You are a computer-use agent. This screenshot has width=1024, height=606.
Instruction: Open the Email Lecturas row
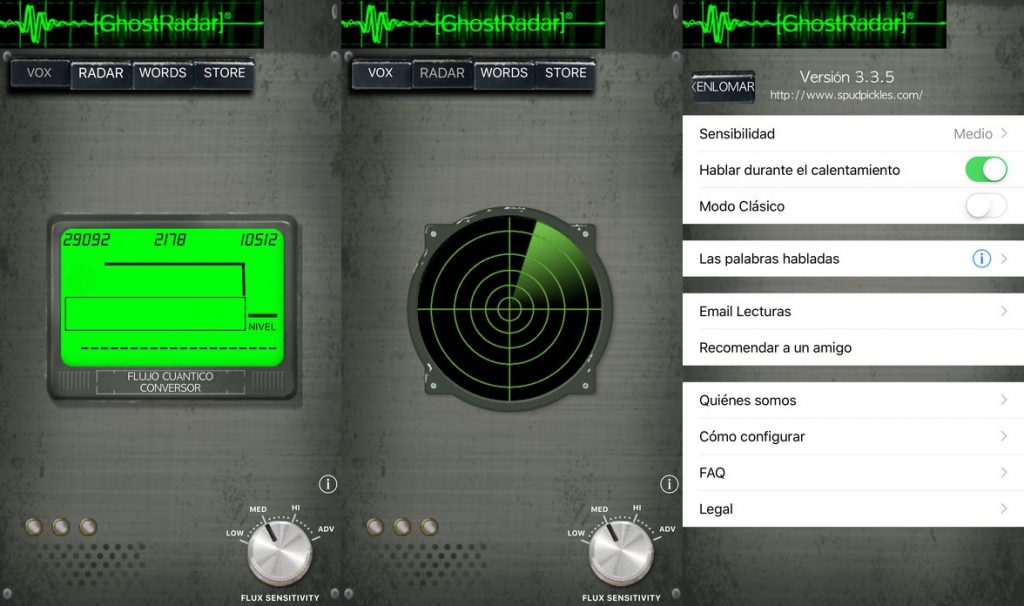(x=851, y=311)
